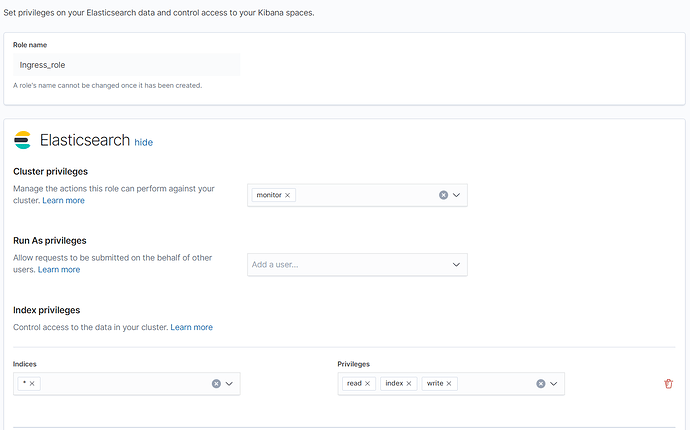This screenshot has height=430, width=690.
Task: Click the Role name input field
Action: (x=126, y=65)
